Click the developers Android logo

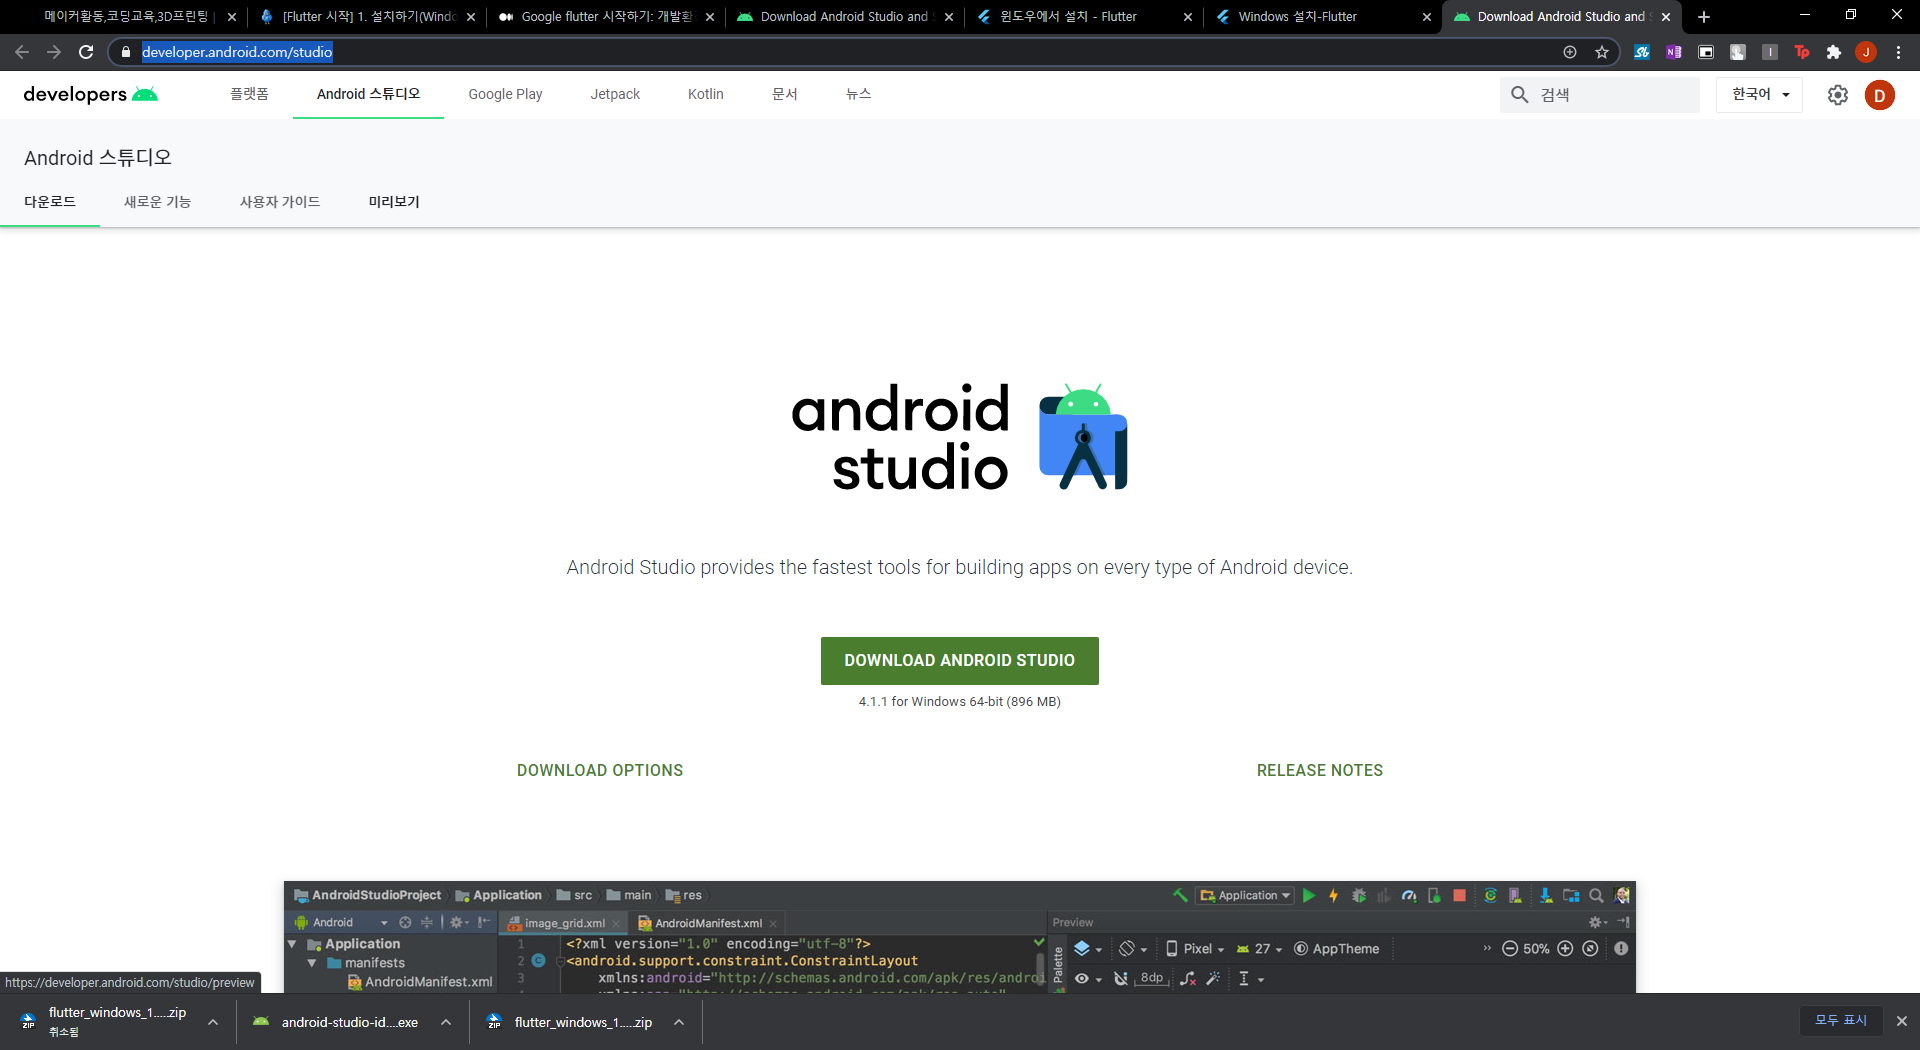tap(90, 94)
